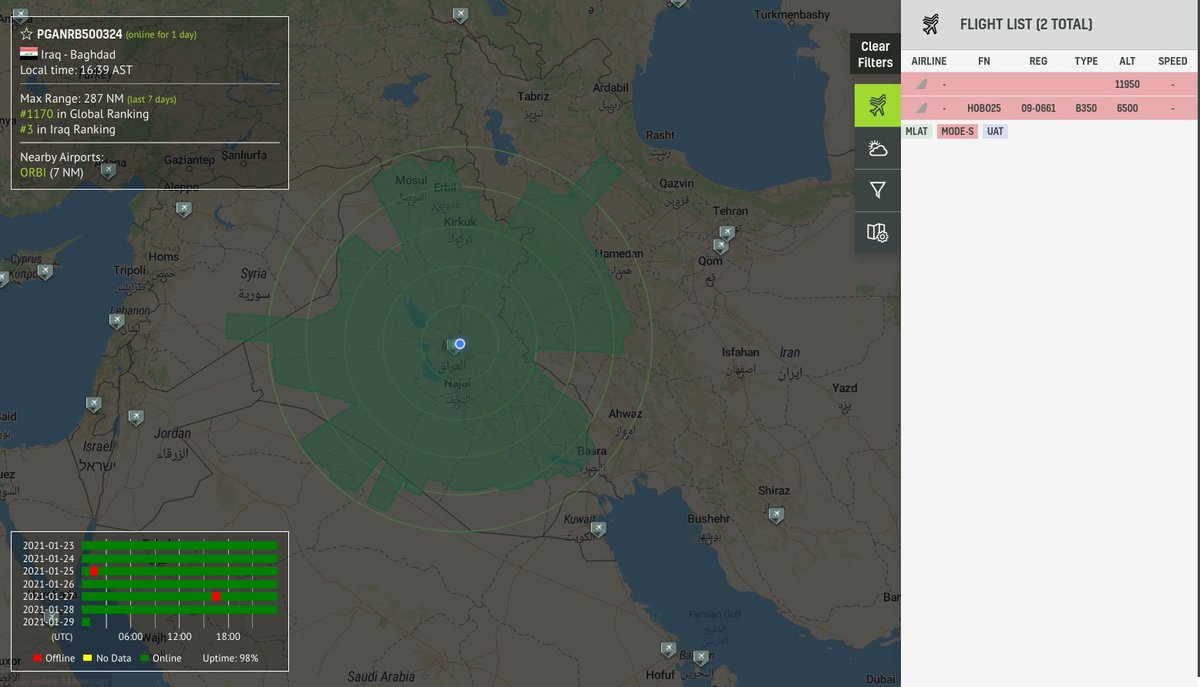The width and height of the screenshot is (1200, 687).
Task: Sort flight list by REG column
Action: [1038, 61]
